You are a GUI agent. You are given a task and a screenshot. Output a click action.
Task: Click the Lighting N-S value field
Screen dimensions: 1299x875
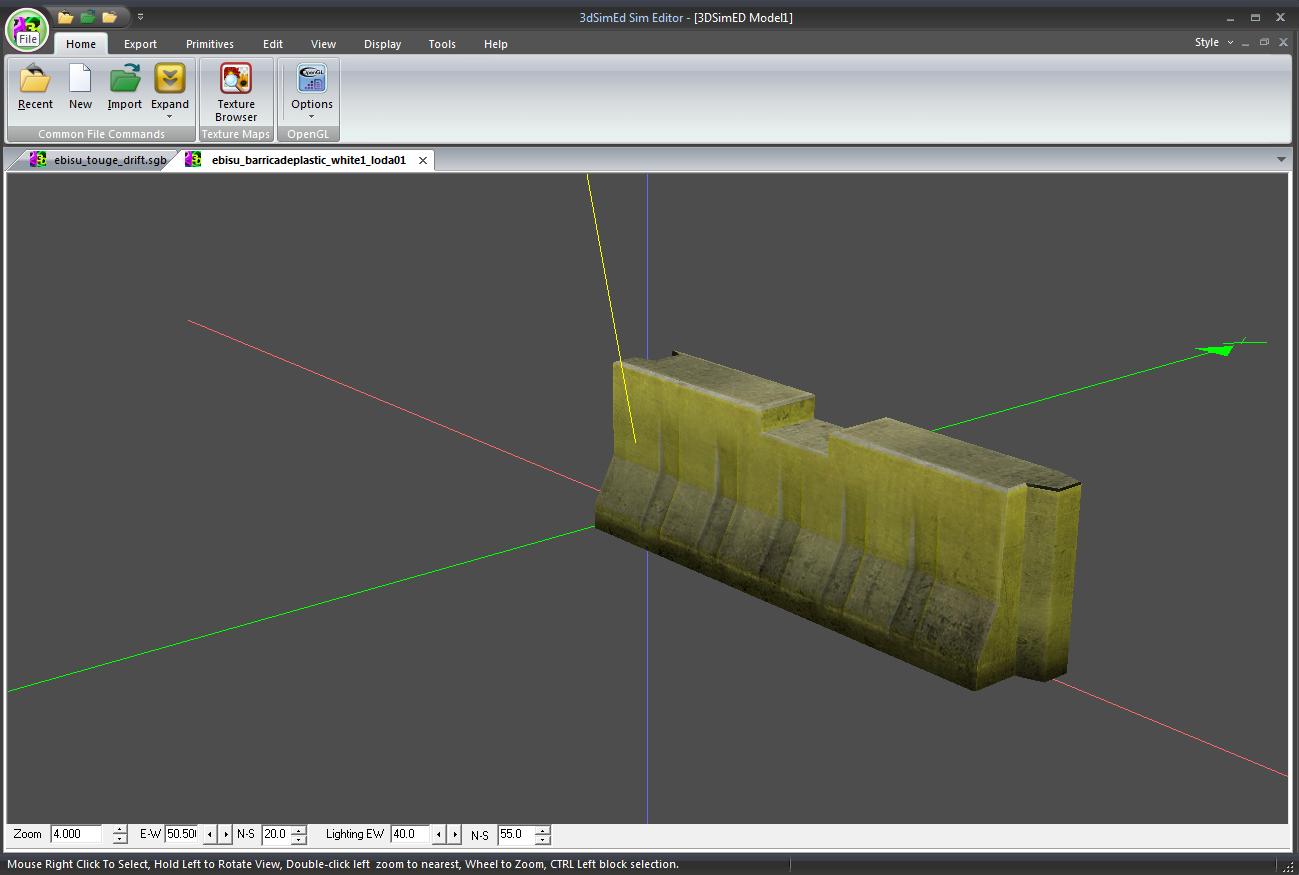(515, 834)
